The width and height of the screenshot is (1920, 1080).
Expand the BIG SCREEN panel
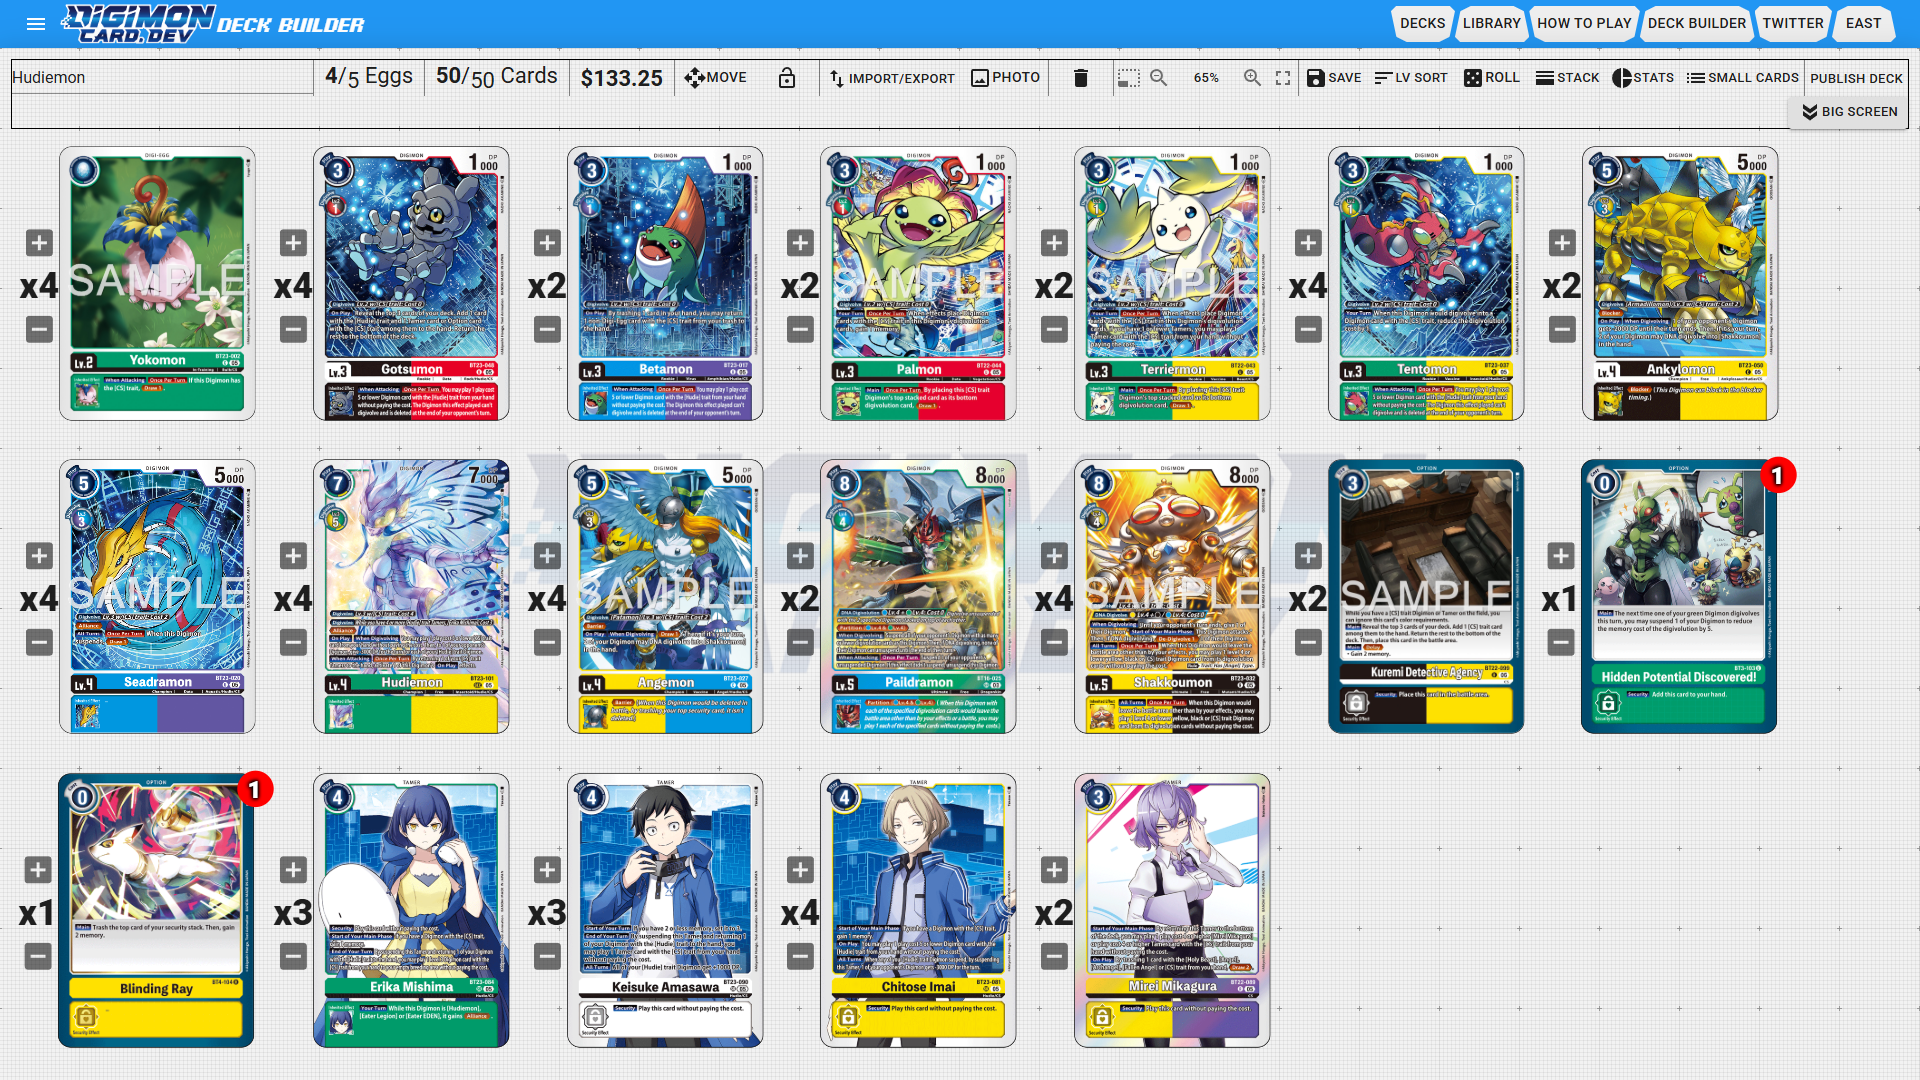point(1849,112)
